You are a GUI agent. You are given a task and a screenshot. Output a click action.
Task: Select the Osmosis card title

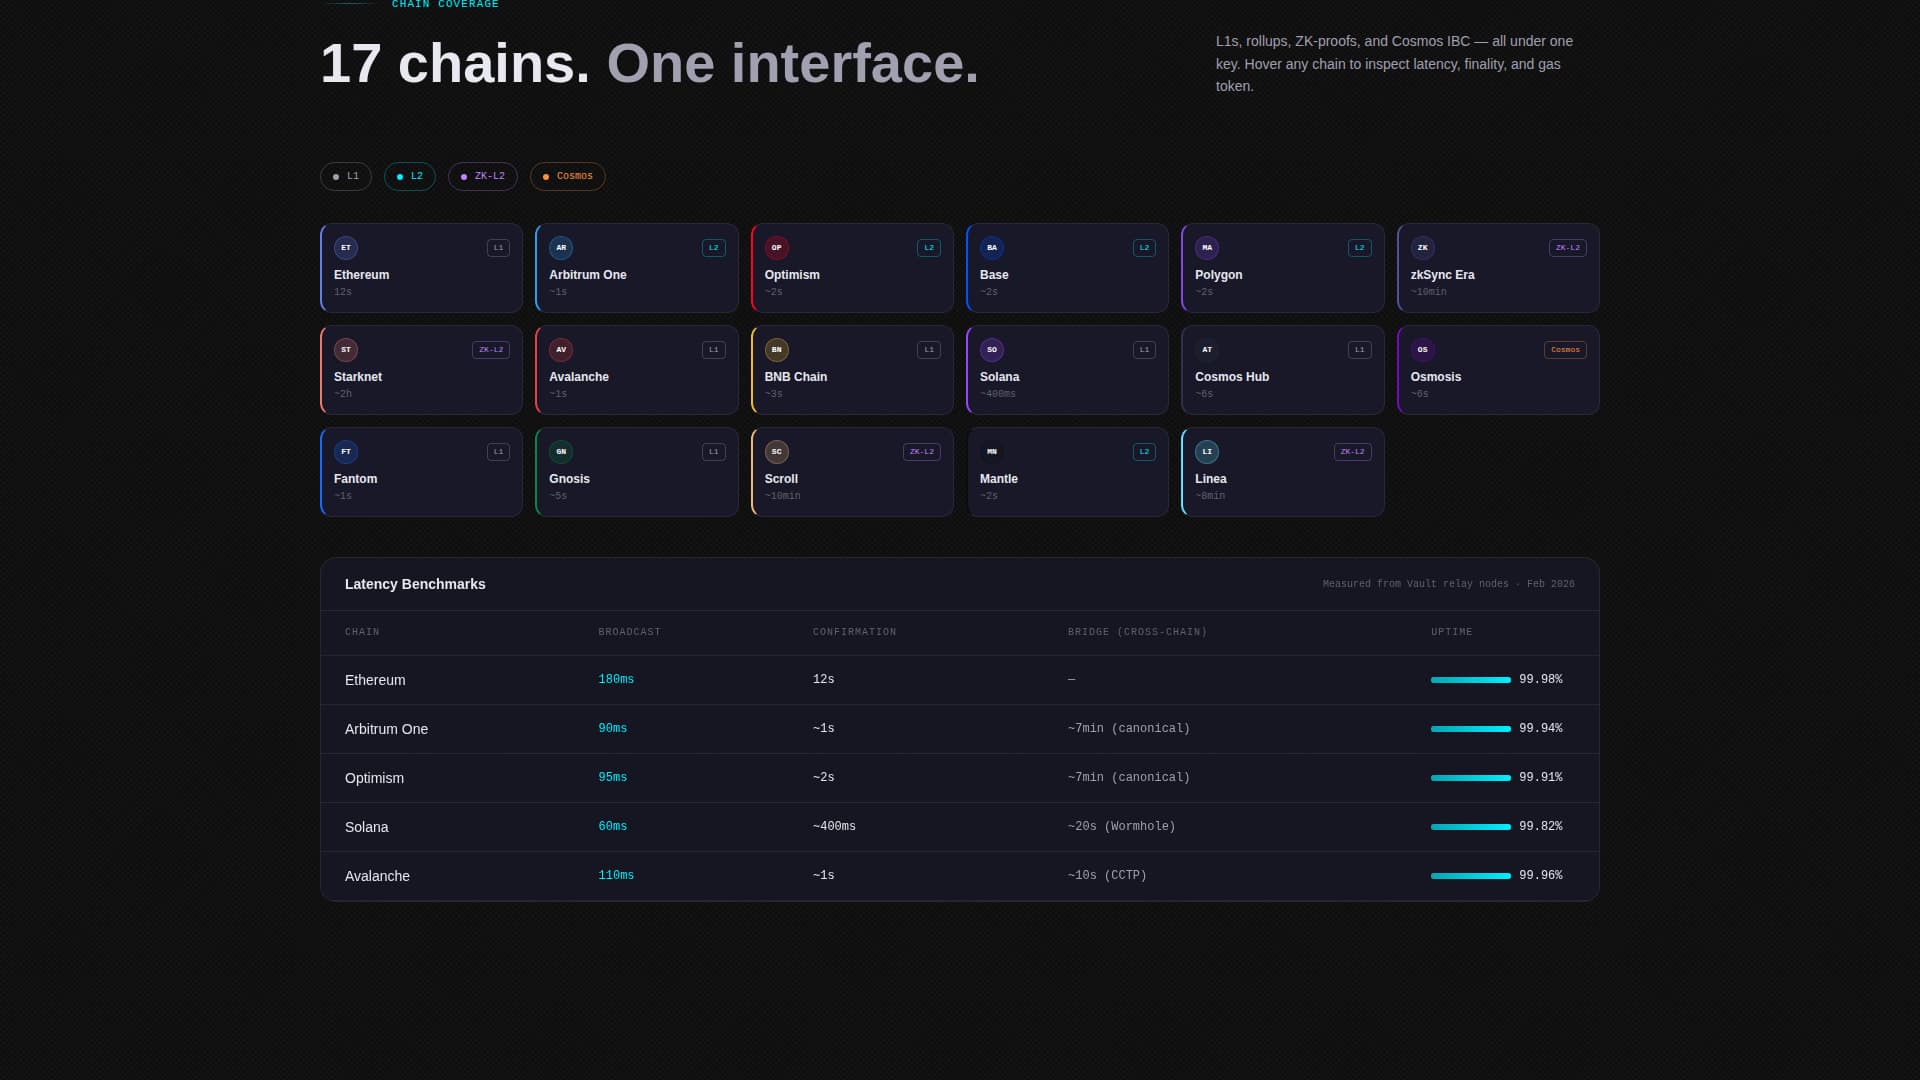click(1436, 377)
